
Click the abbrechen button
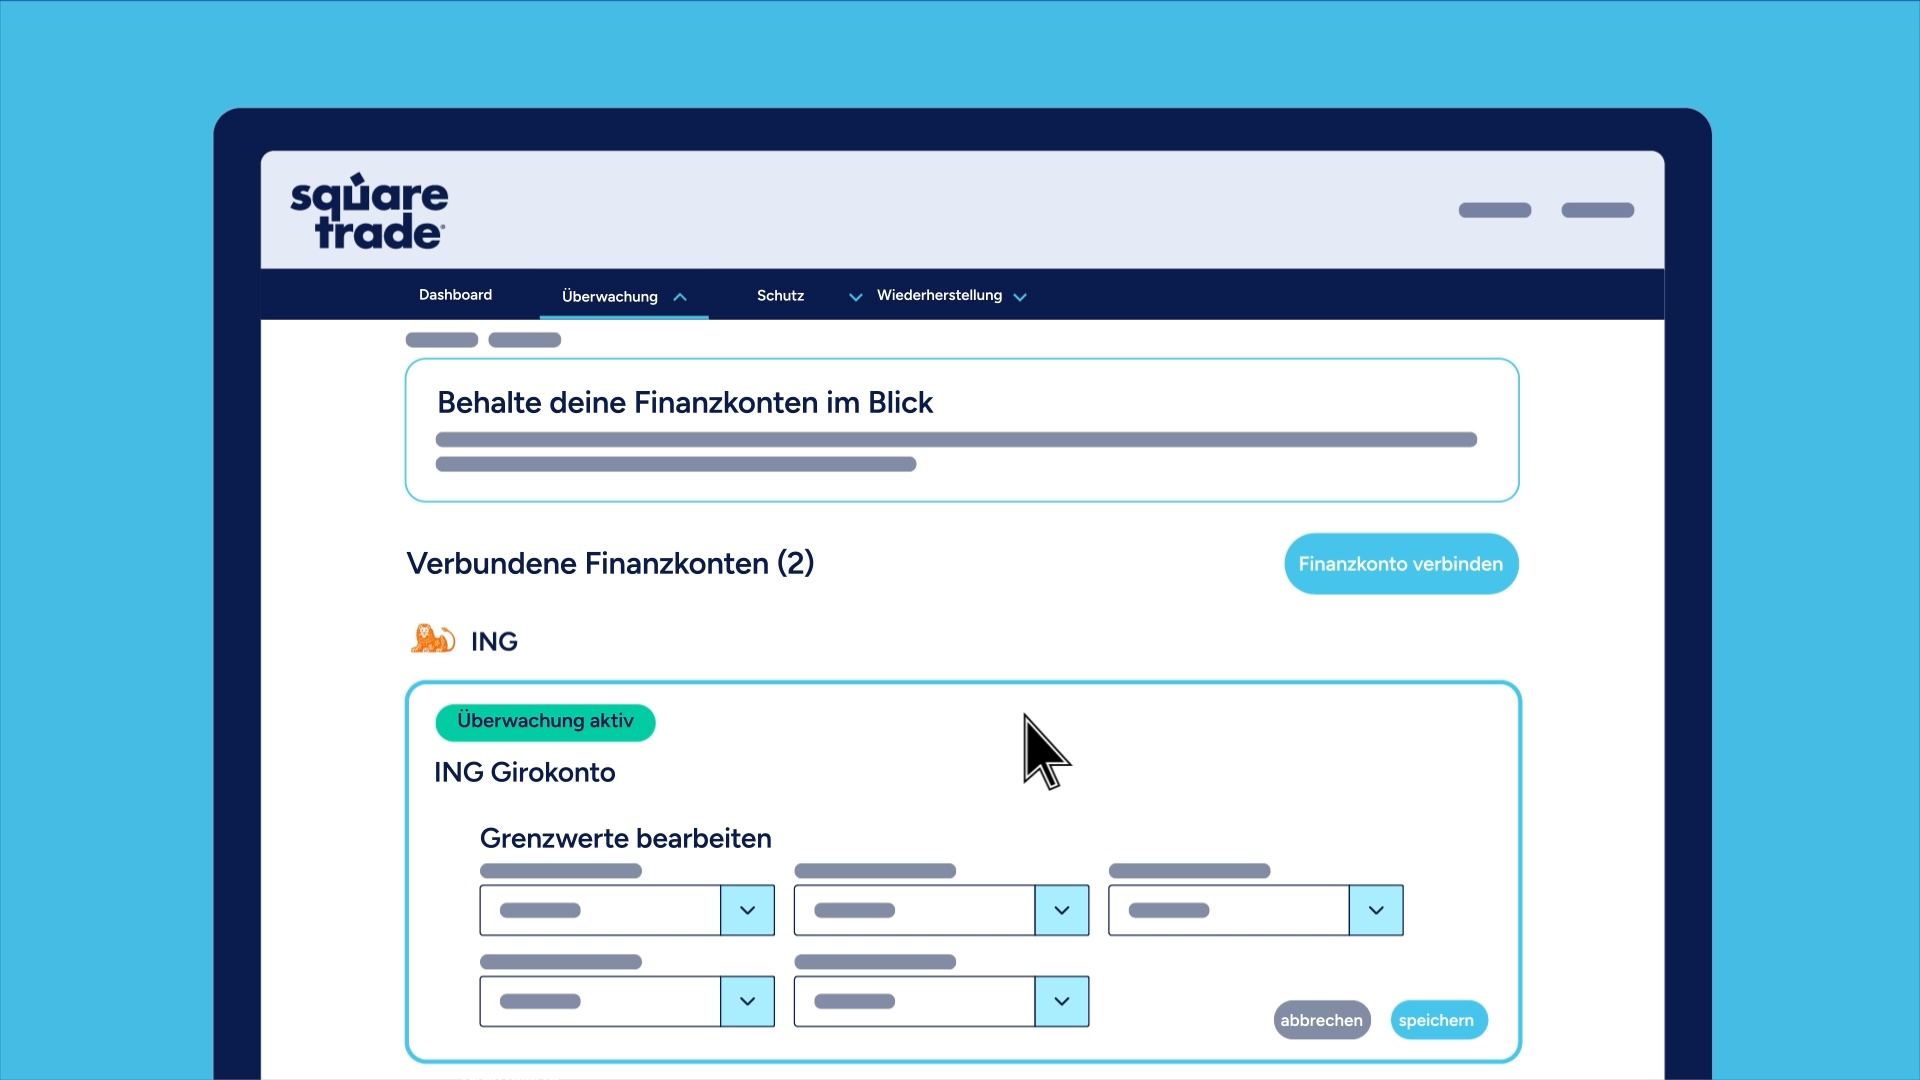(1321, 1020)
